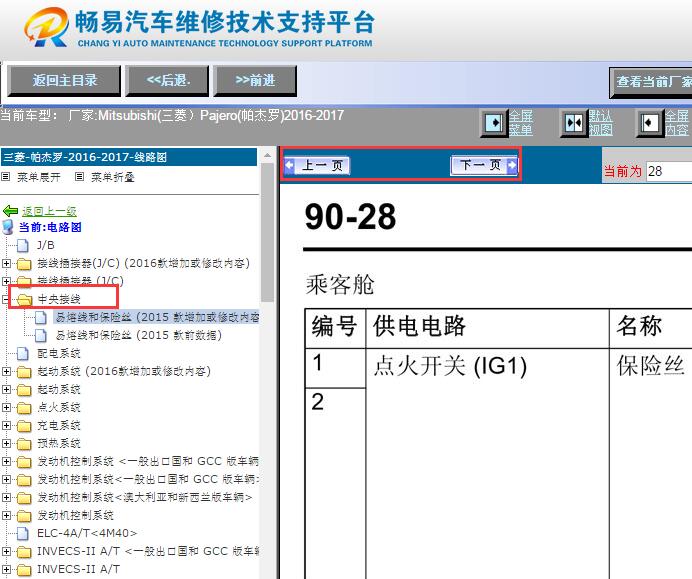Click the 预热系统 folder icon

pos(24,444)
